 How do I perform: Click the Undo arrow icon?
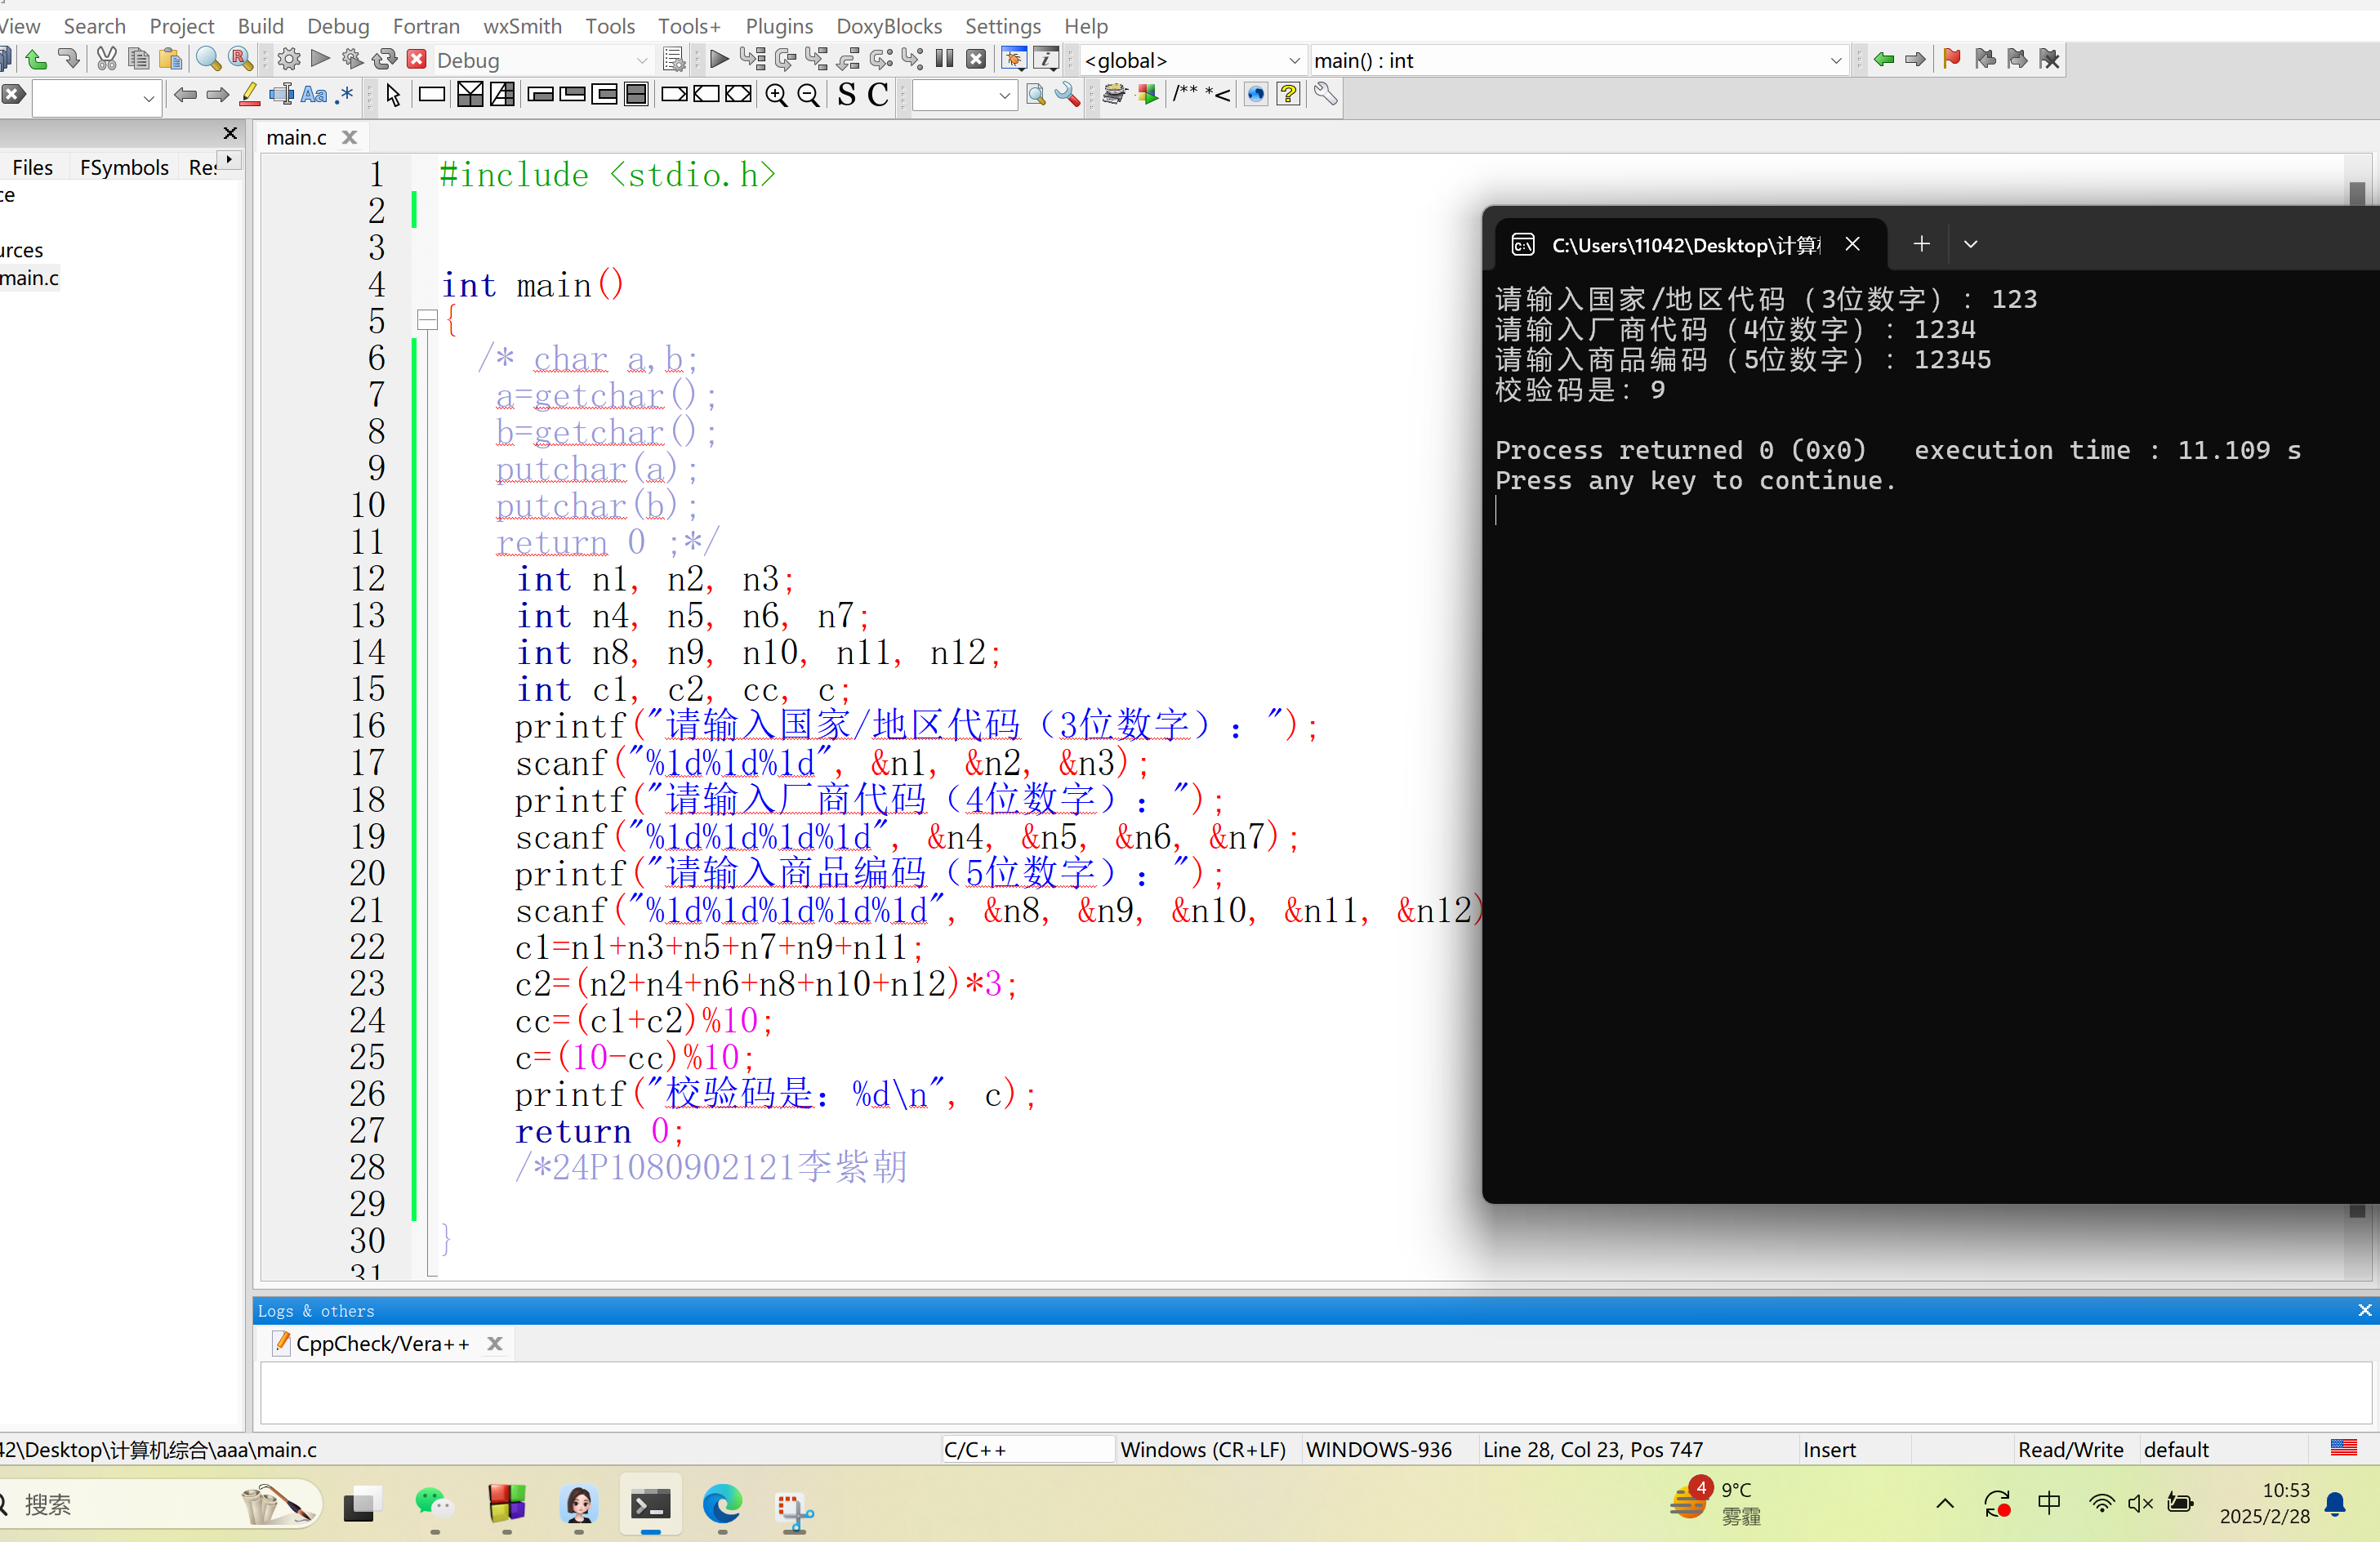pyautogui.click(x=36, y=59)
